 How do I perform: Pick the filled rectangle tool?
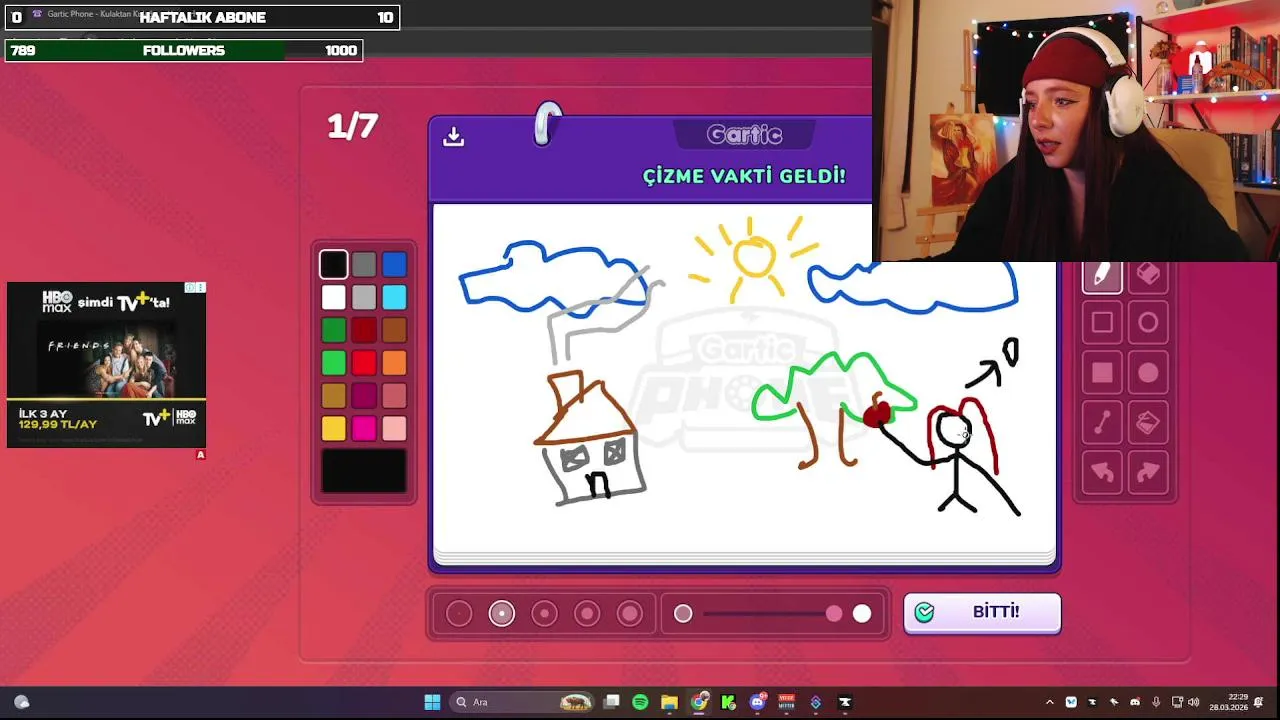pyautogui.click(x=1102, y=373)
